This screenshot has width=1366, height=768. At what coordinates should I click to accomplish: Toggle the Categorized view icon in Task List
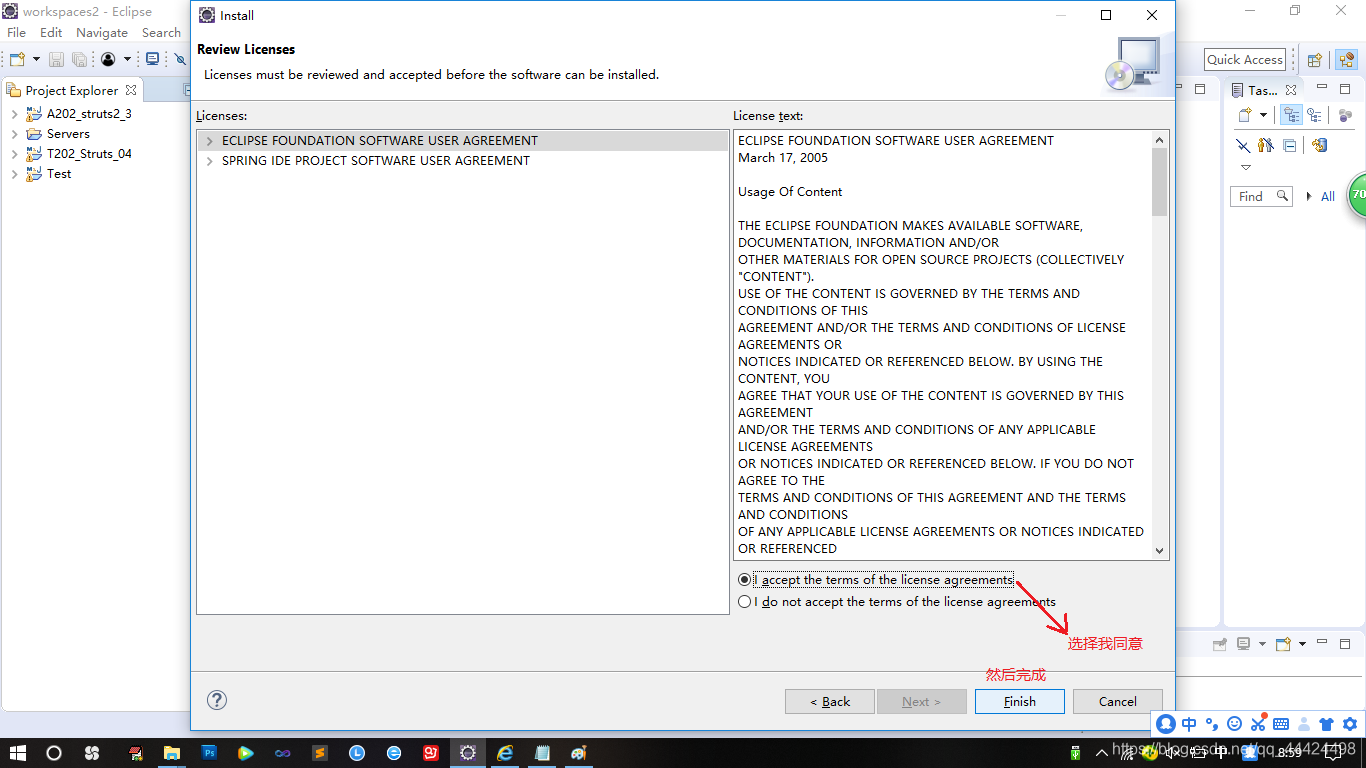[1291, 115]
